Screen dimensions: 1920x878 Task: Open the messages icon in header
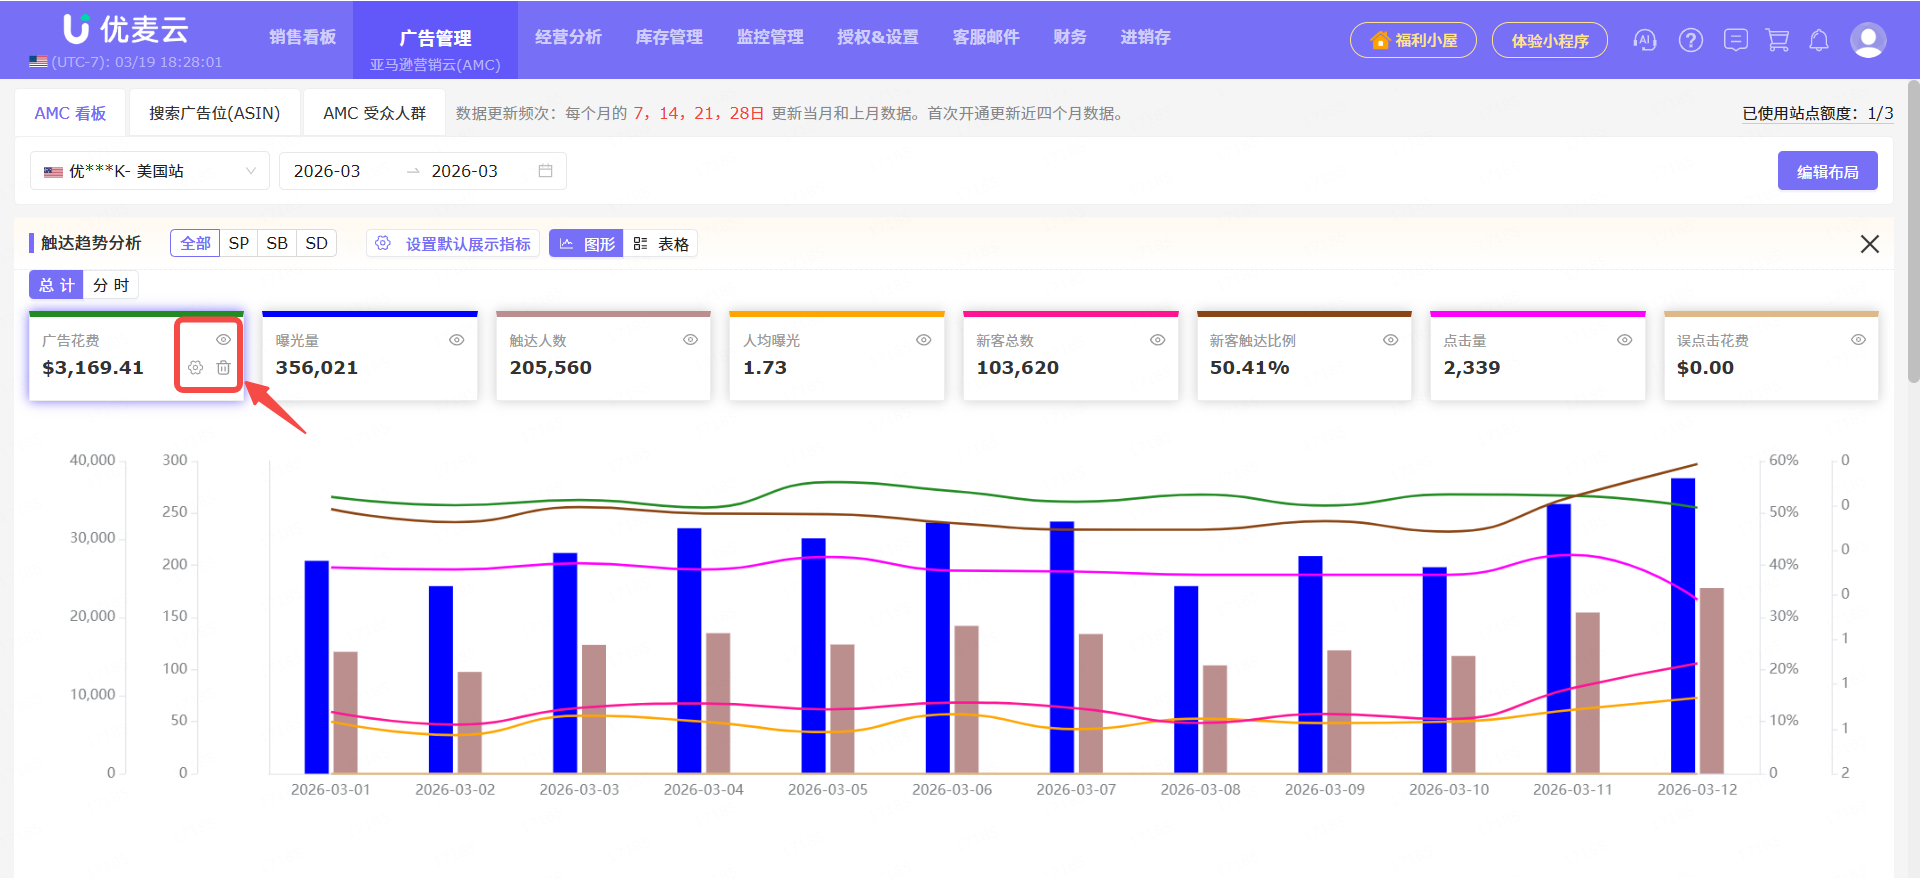(1735, 40)
